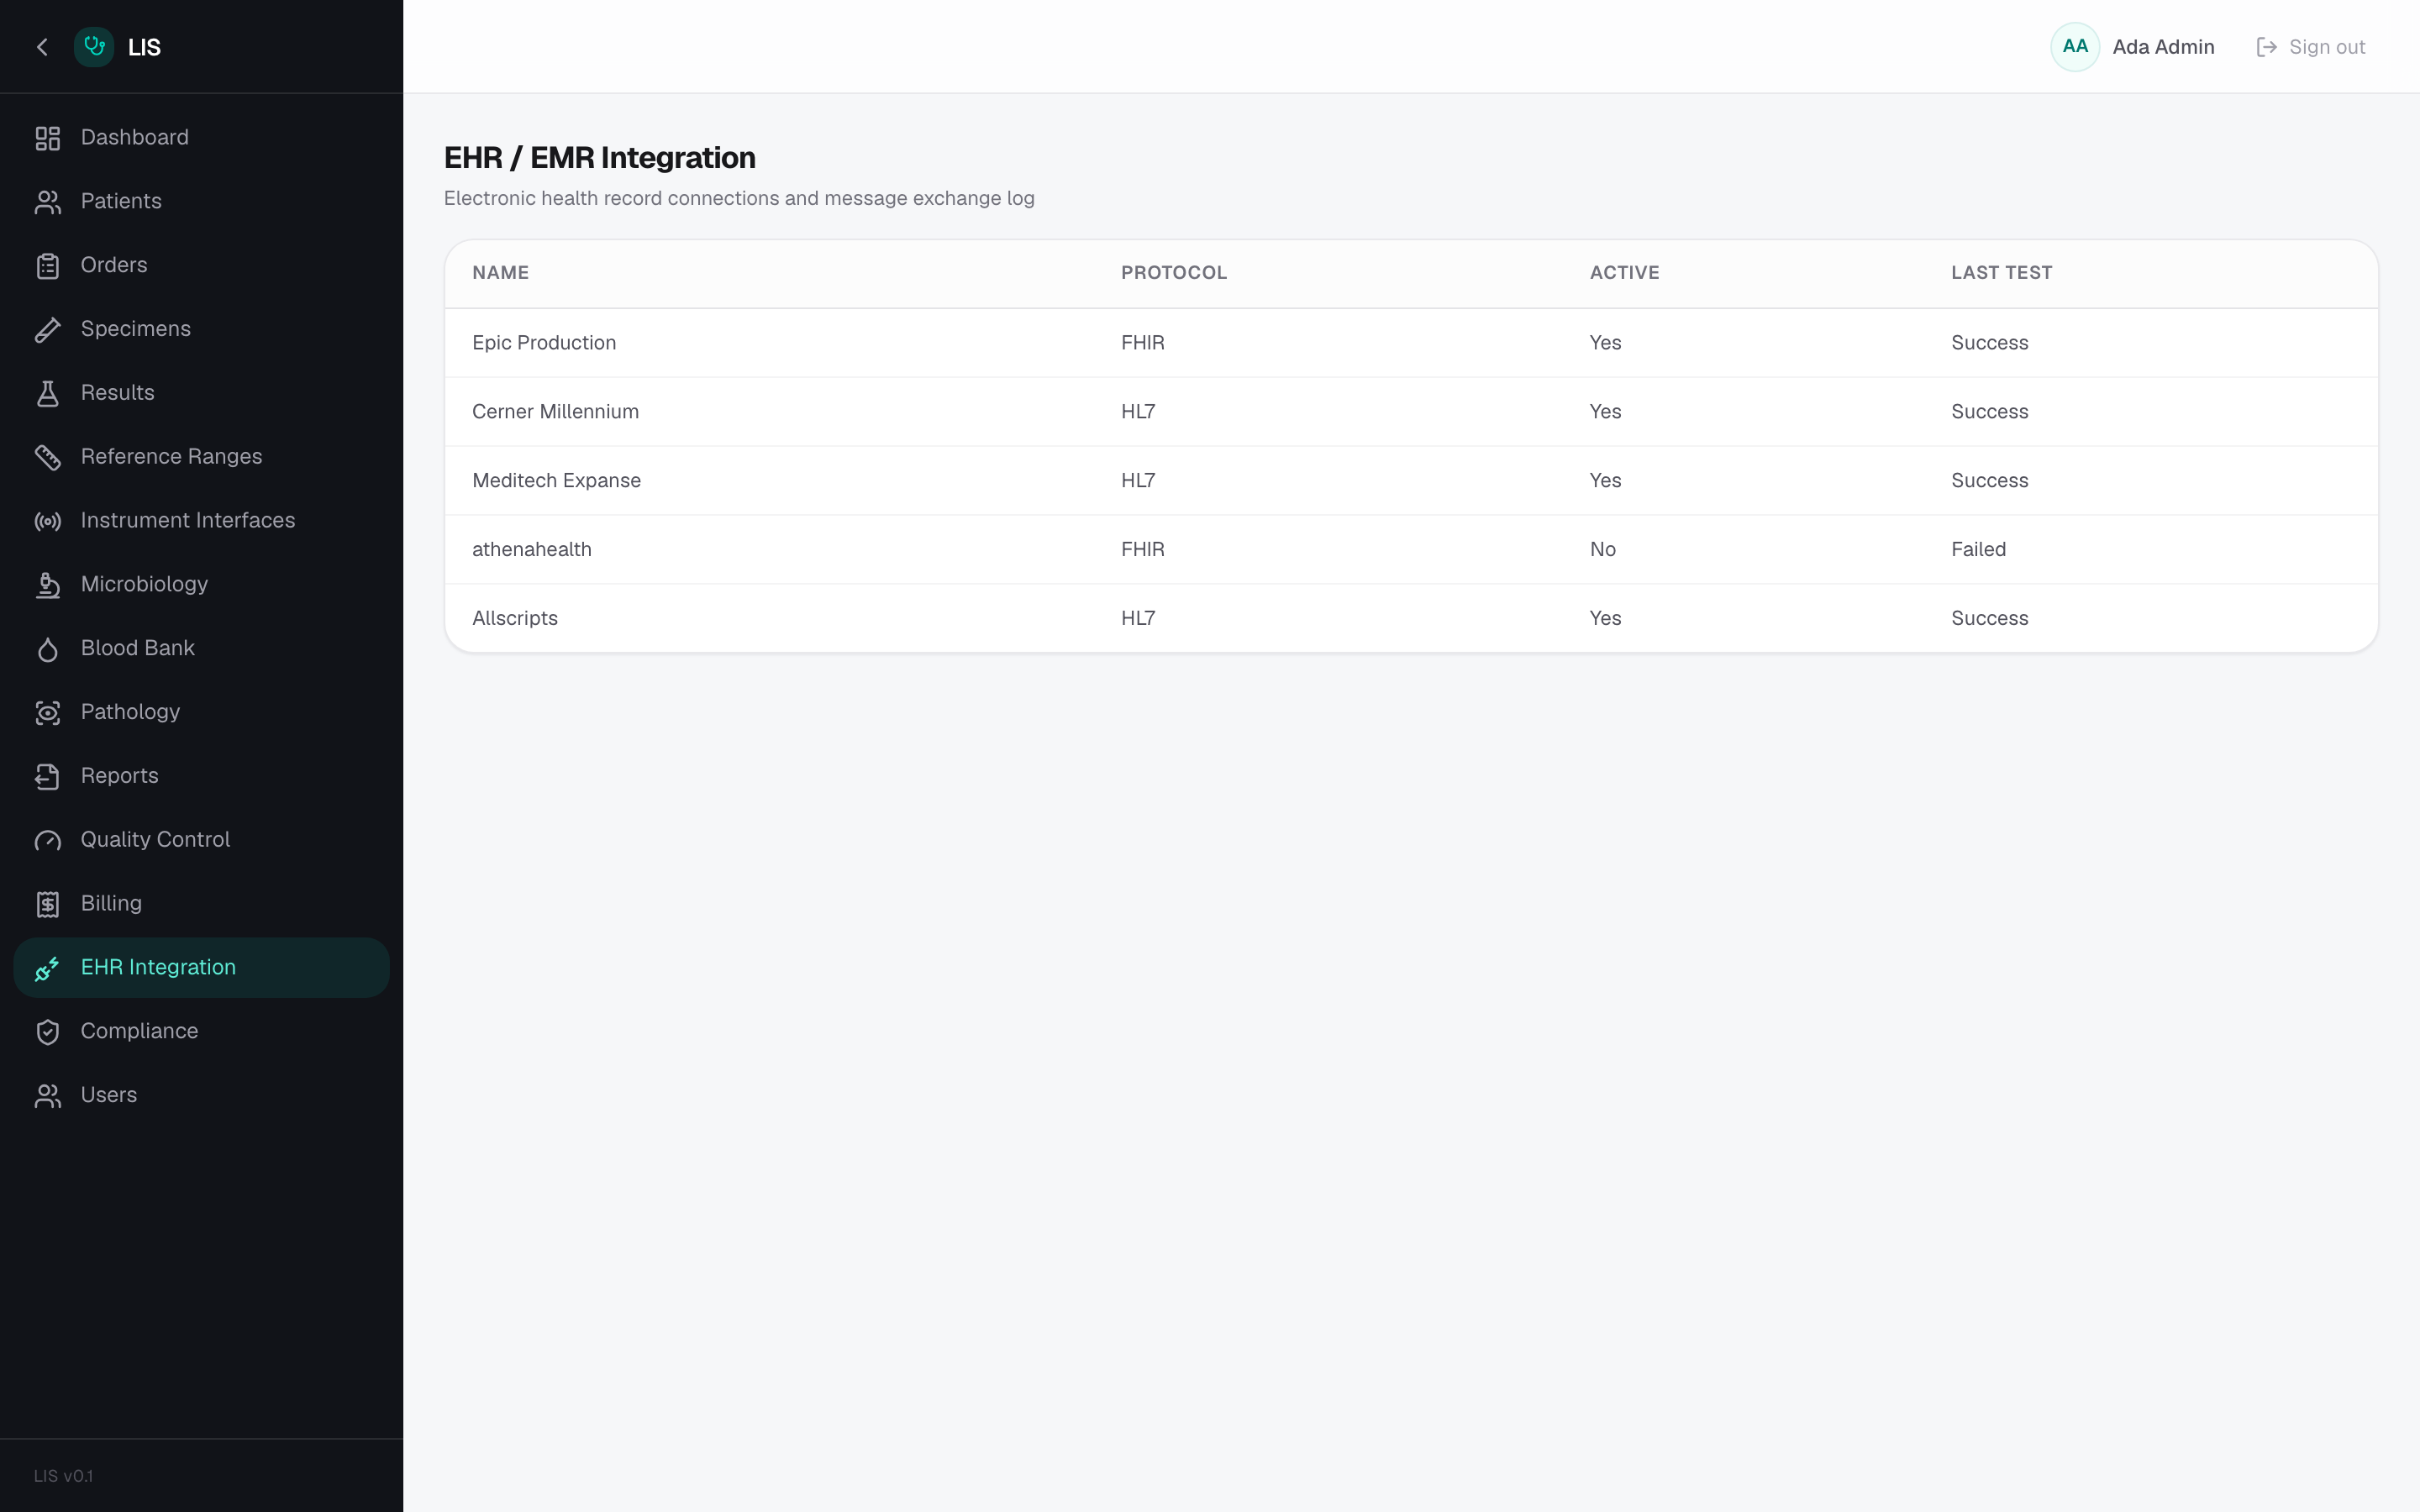Open the Results page
This screenshot has height=1512, width=2420.
pyautogui.click(x=201, y=394)
